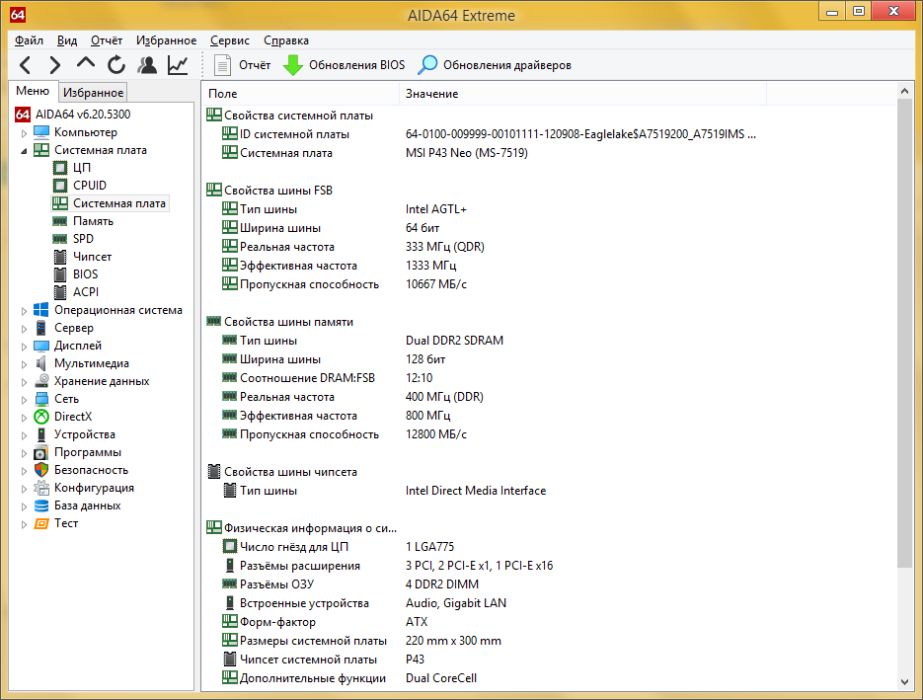Viewport: 923px width, 700px height.
Task: Select the ACPI chip icon in tree
Action: tap(60, 292)
